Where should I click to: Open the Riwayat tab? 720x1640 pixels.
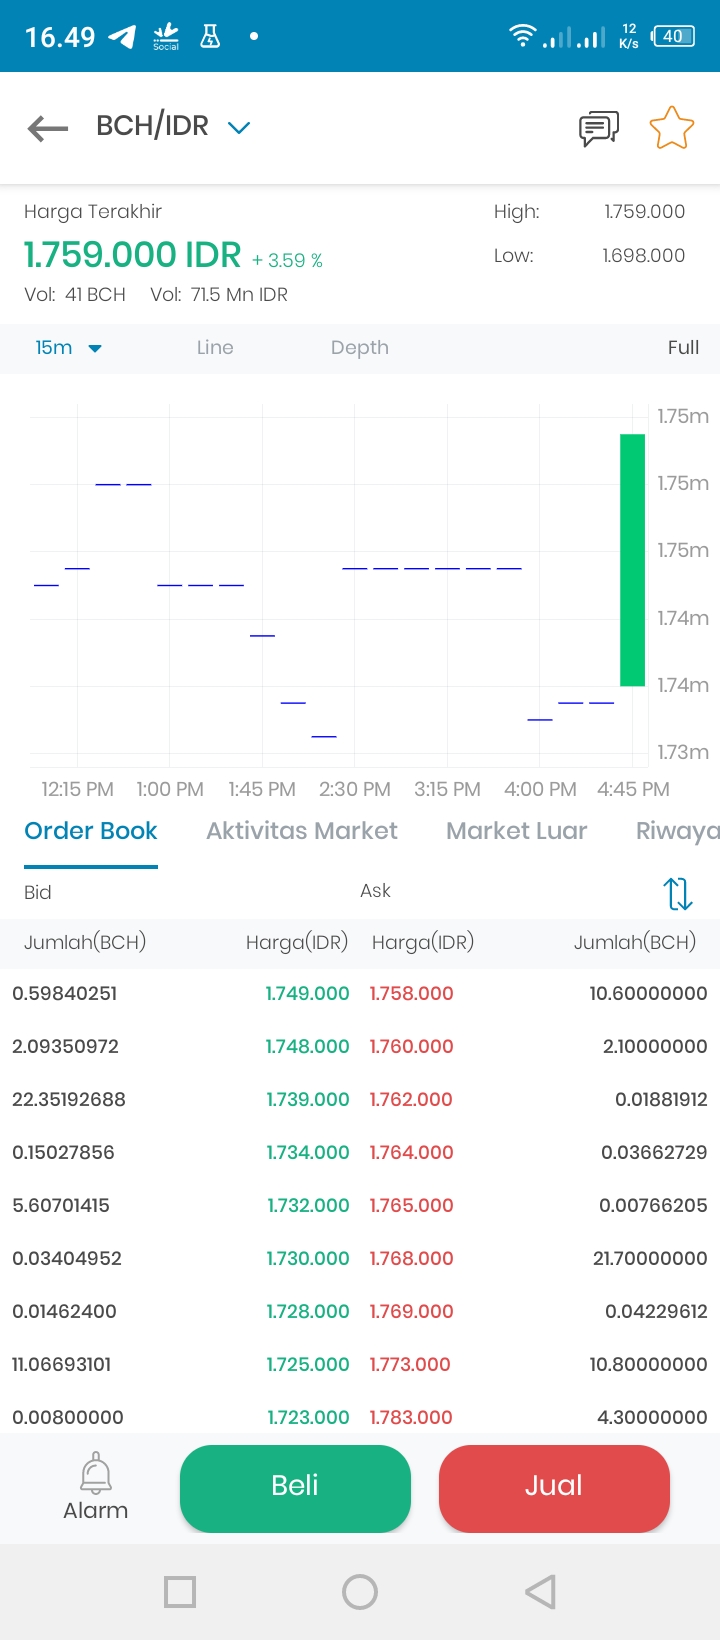coord(678,831)
